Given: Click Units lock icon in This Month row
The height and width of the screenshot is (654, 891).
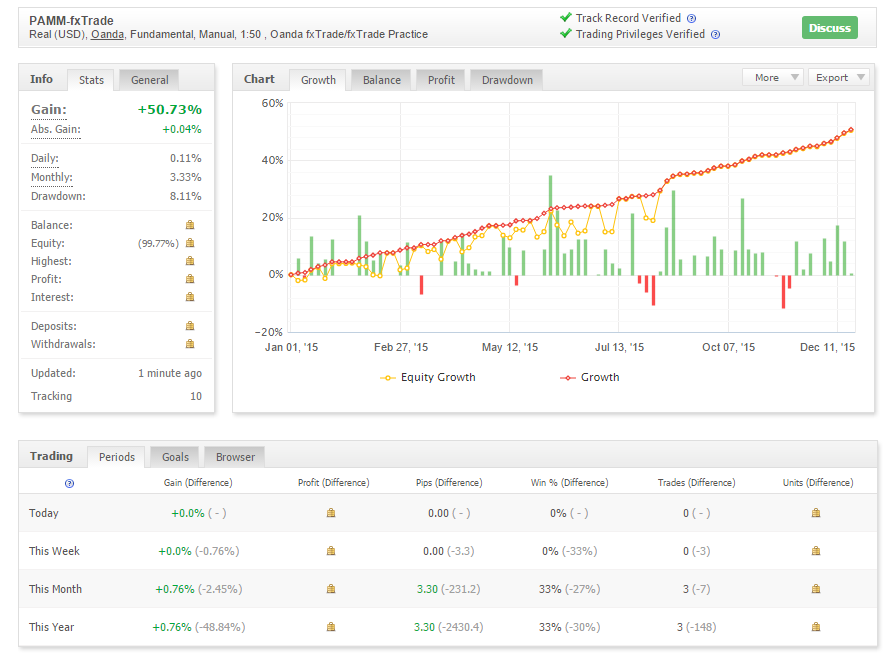Looking at the screenshot, I should point(816,589).
